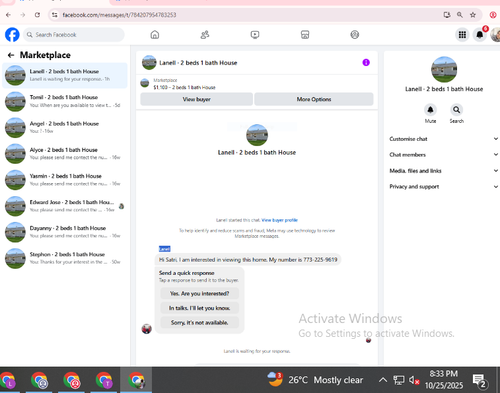Screen dimensions: 500x393
Task: Click the back arrow next to Marketplace
Action: pos(11,55)
